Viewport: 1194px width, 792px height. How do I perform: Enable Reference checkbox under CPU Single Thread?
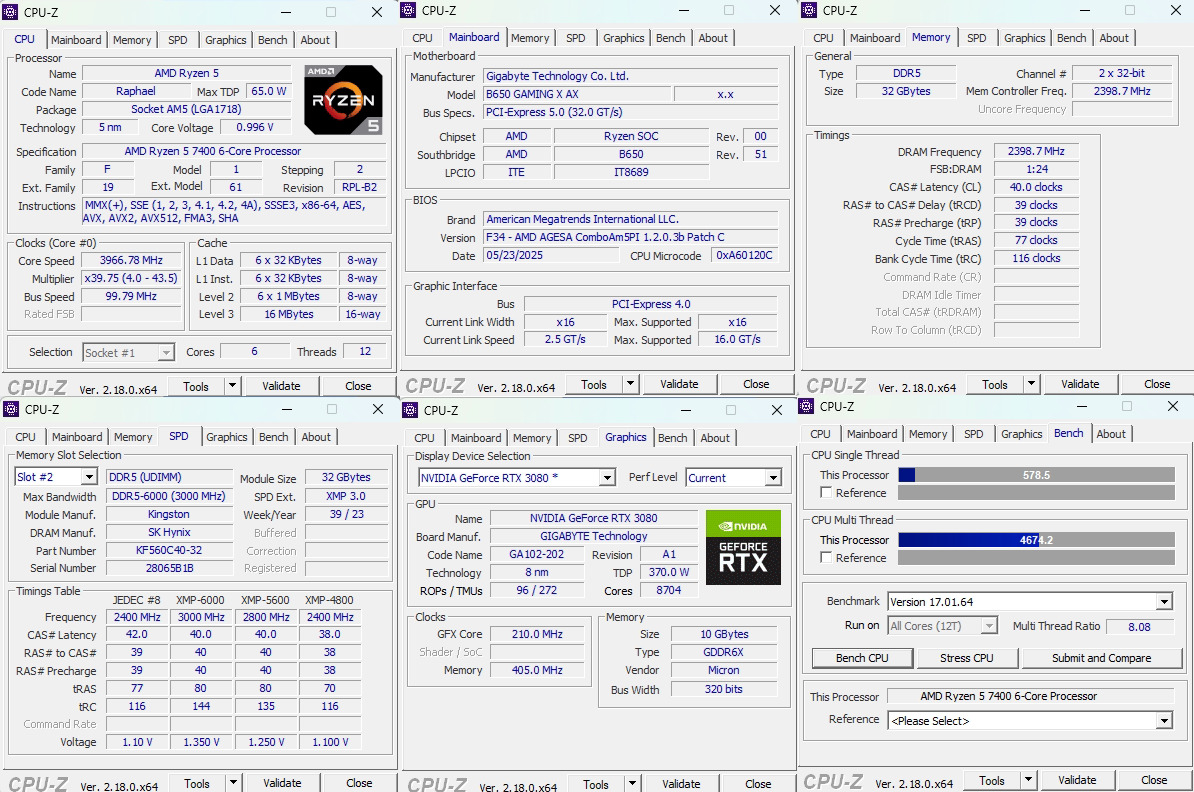[x=825, y=493]
